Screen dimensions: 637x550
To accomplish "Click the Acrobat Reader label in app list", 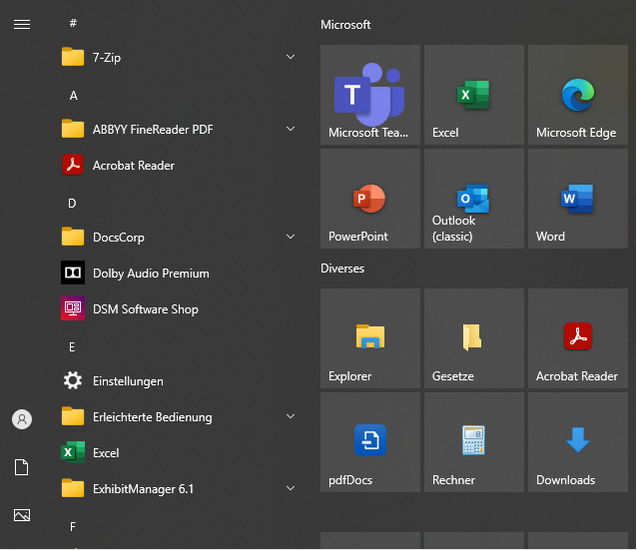I will click(134, 165).
